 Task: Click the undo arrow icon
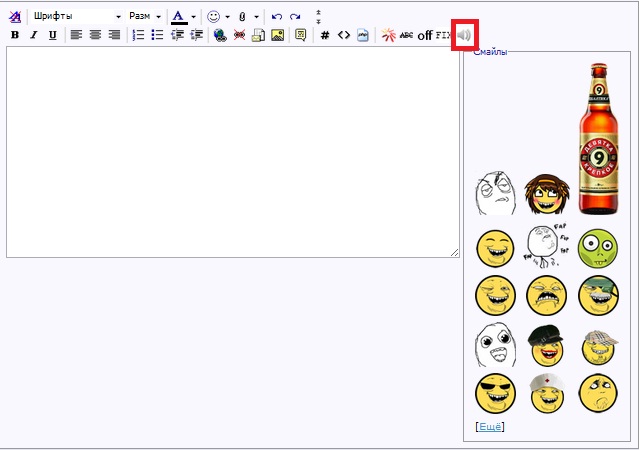(x=277, y=17)
